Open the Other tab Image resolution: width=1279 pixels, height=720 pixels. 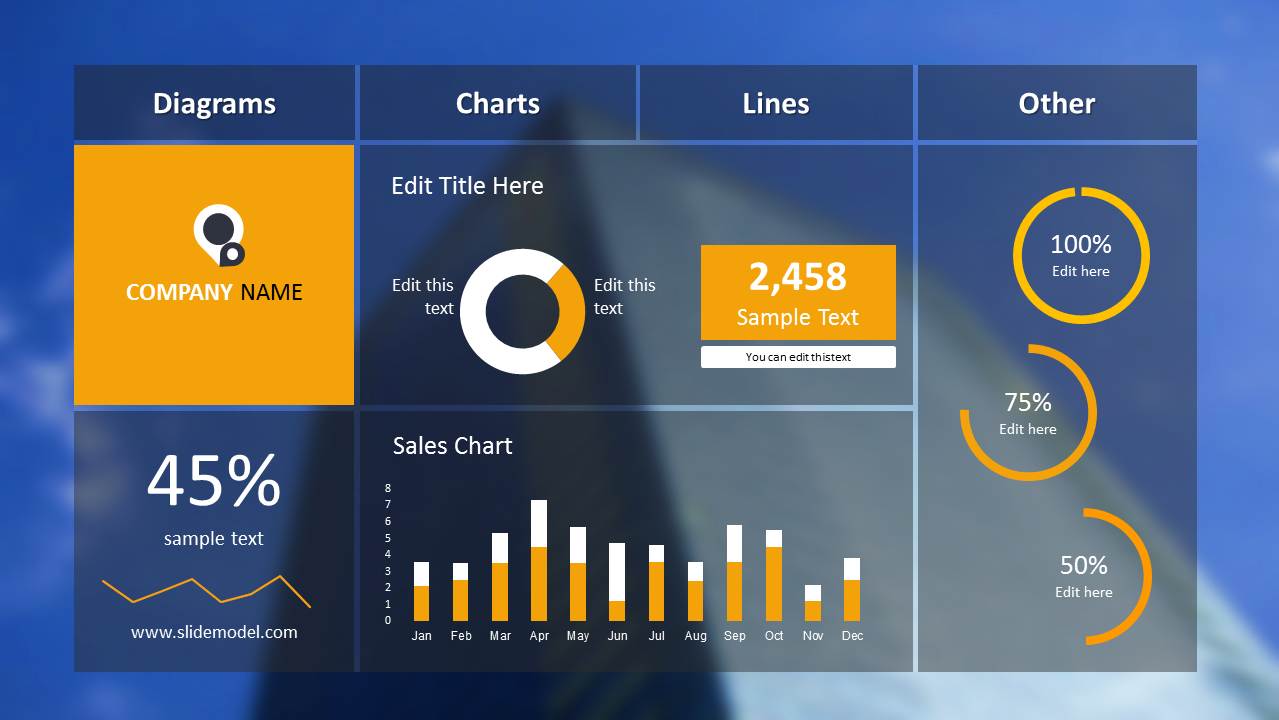pyautogui.click(x=1056, y=103)
